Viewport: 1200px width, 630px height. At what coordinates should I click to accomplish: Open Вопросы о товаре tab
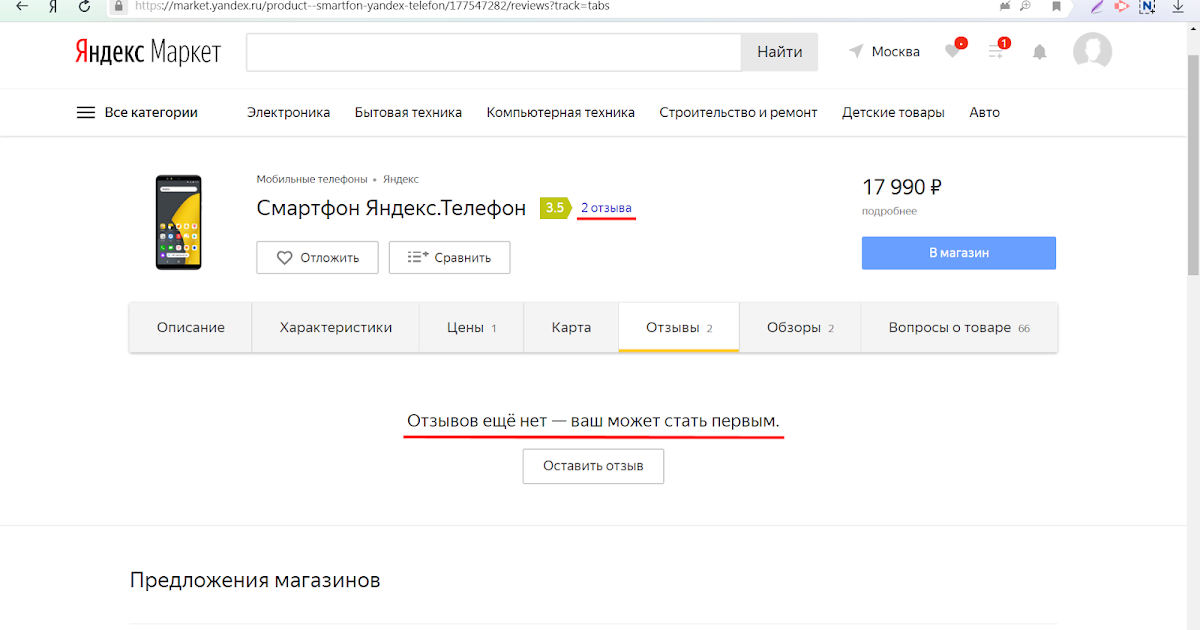click(959, 327)
